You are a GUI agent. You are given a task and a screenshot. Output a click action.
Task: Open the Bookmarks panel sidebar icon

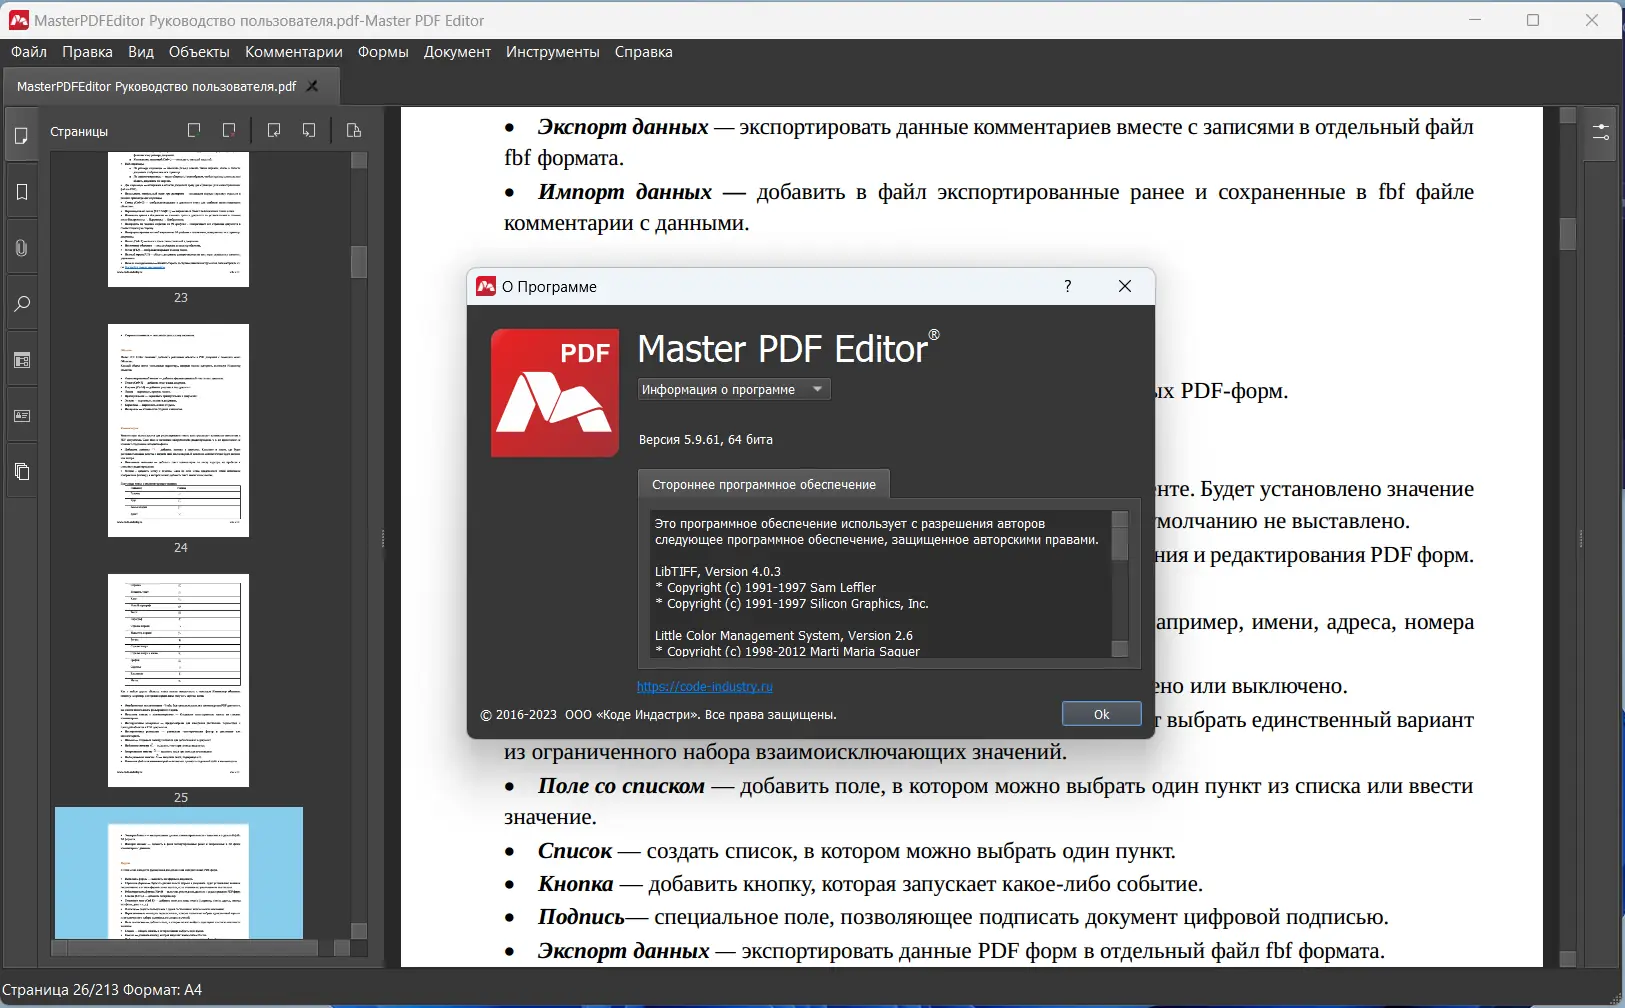click(x=21, y=192)
